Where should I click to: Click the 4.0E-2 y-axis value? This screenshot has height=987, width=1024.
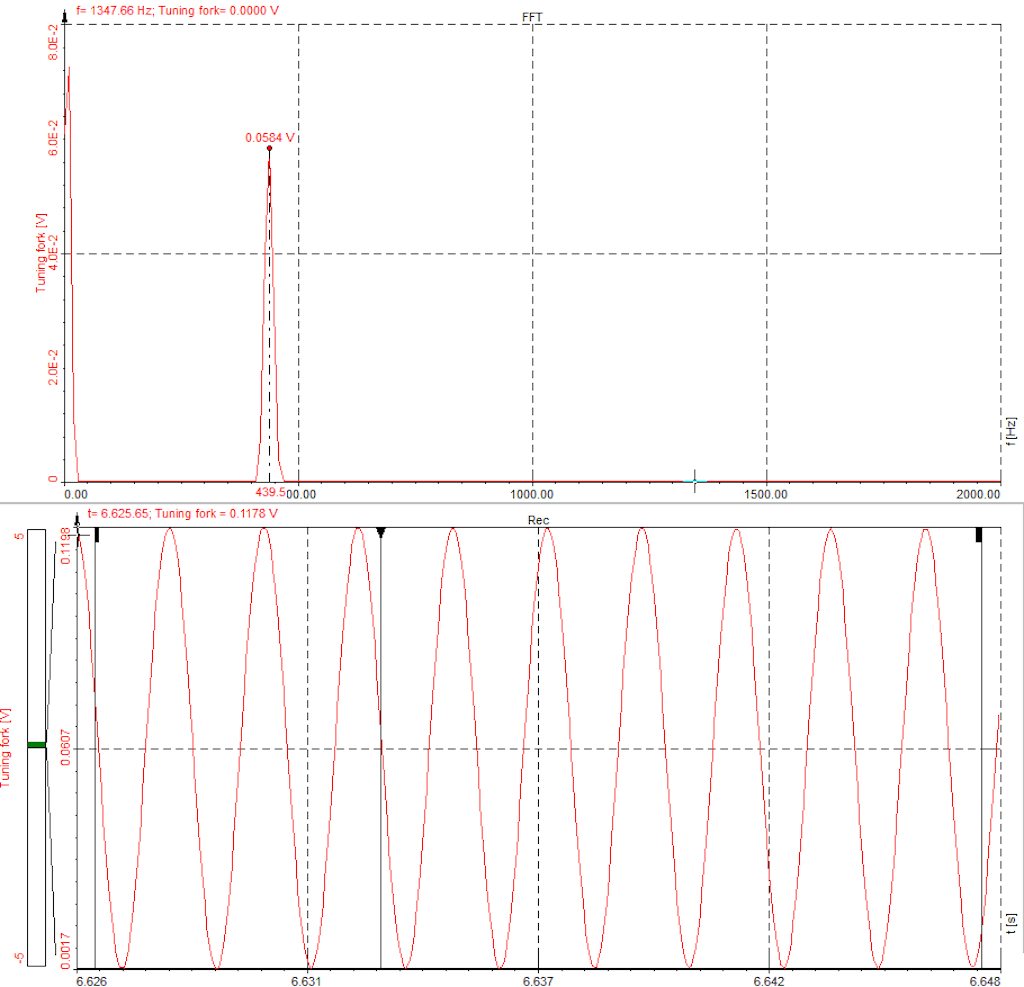(54, 253)
